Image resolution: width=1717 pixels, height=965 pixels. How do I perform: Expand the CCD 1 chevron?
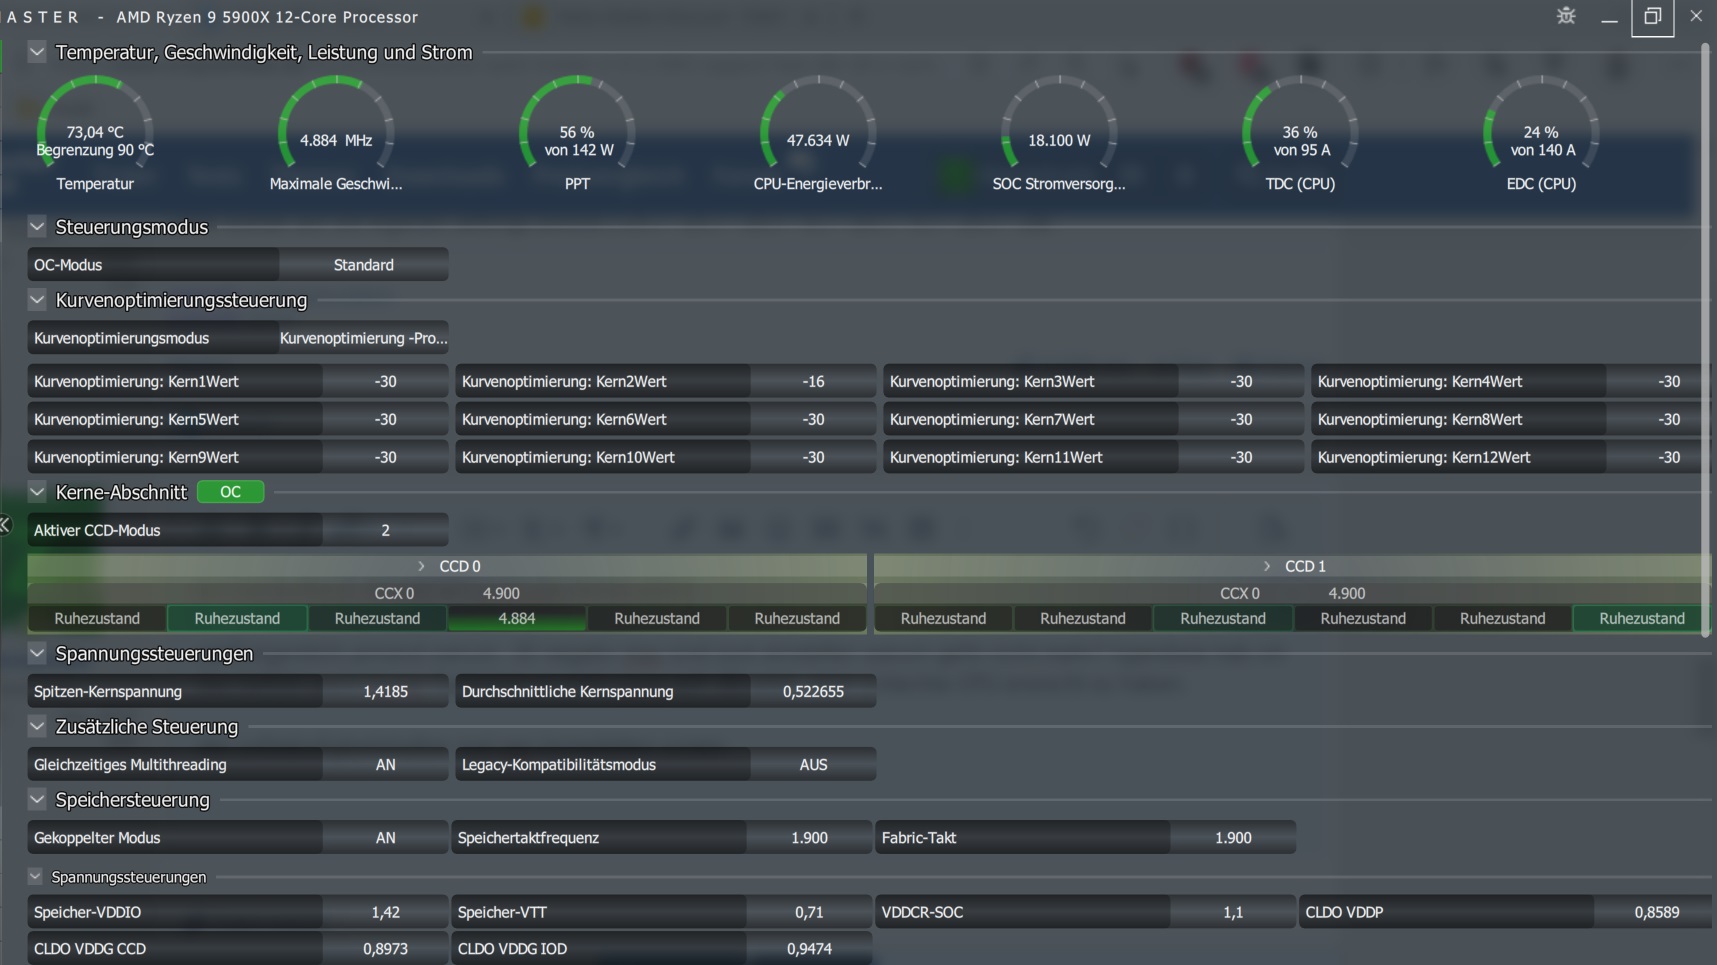coord(1267,566)
